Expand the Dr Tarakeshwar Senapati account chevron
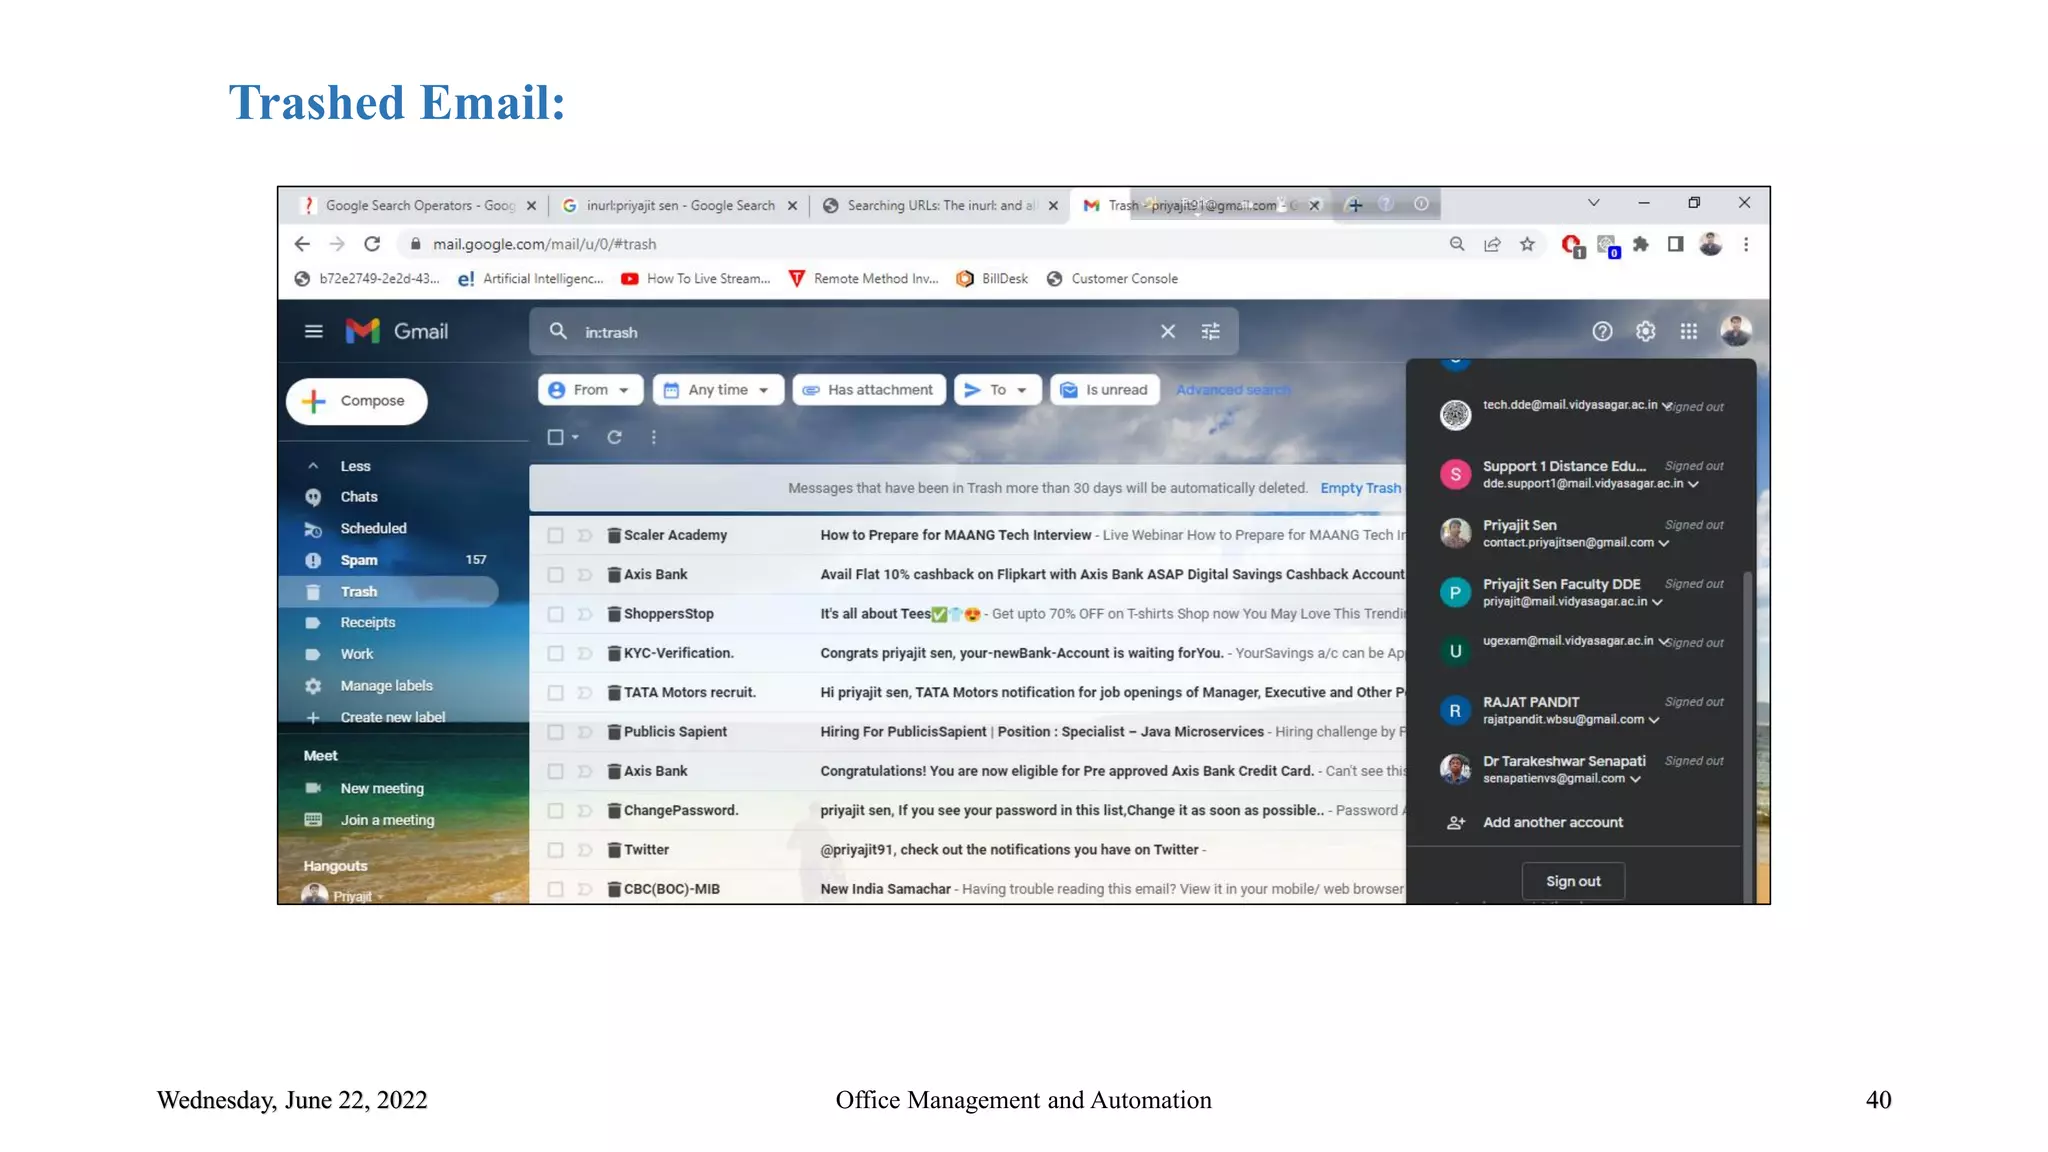Image resolution: width=2048 pixels, height=1152 pixels. [1636, 779]
